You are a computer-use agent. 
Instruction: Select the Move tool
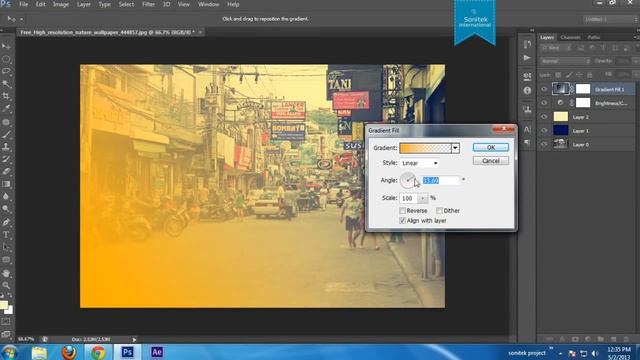pyautogui.click(x=6, y=47)
